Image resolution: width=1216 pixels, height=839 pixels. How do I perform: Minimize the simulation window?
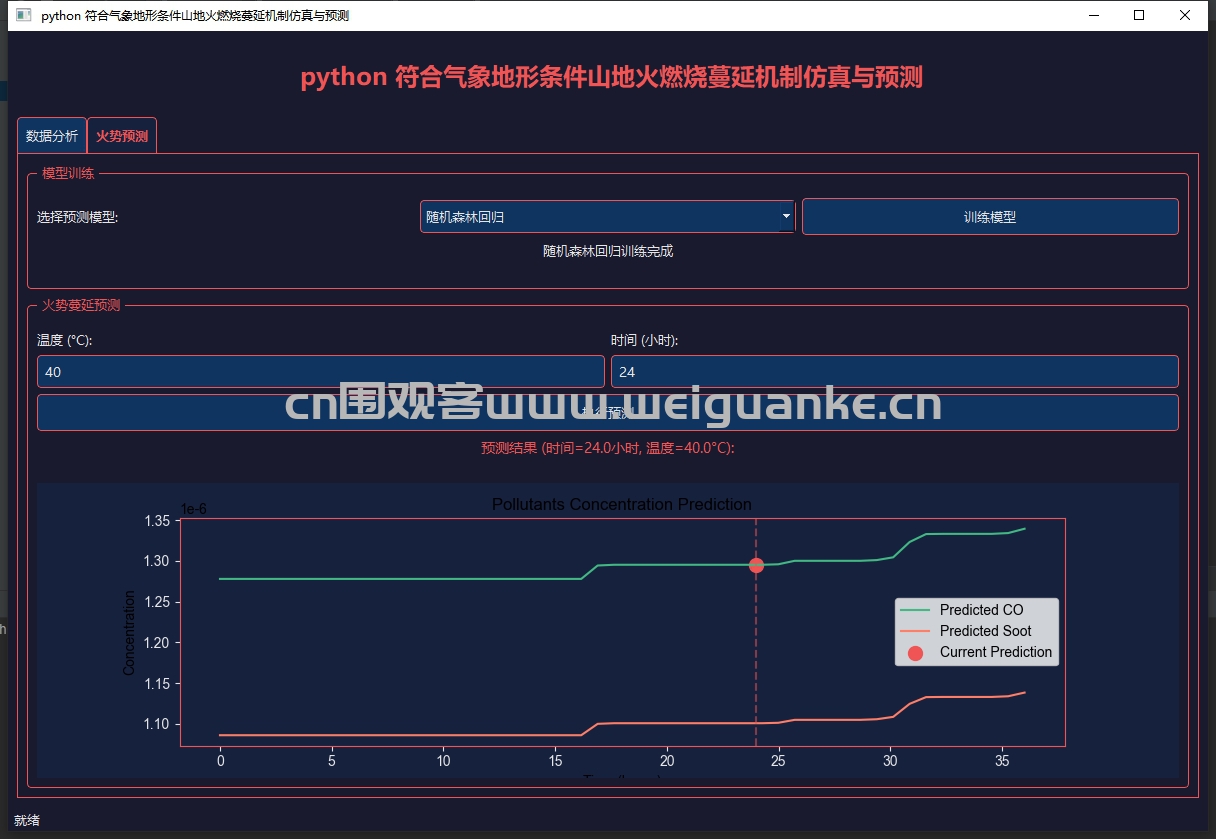pyautogui.click(x=1093, y=15)
